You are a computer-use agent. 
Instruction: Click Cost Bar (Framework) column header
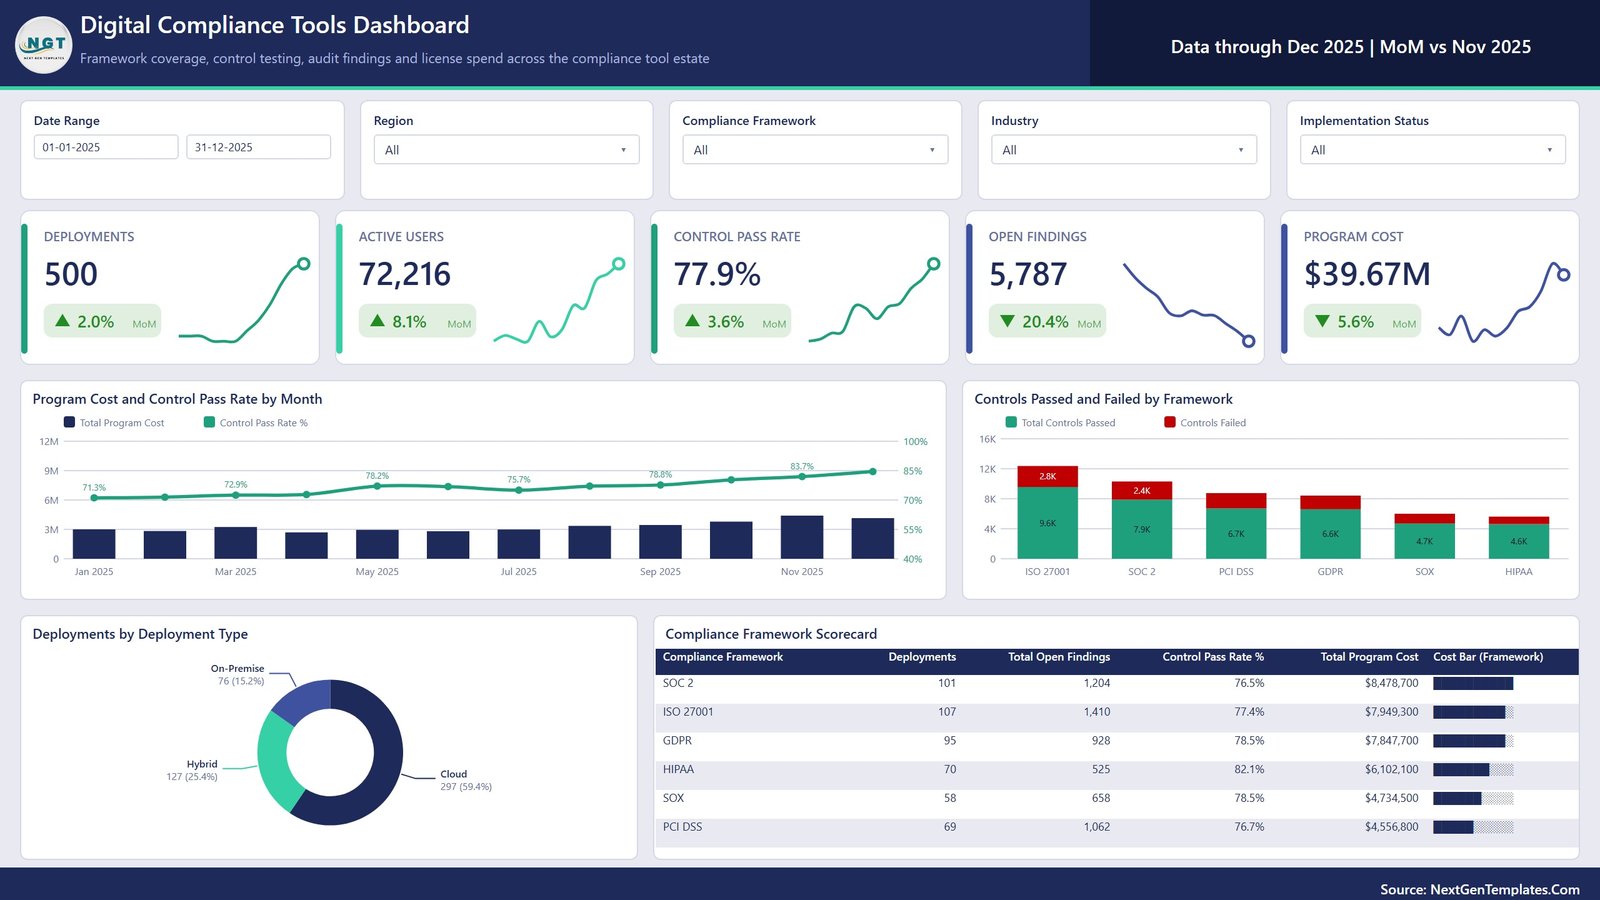(1488, 657)
